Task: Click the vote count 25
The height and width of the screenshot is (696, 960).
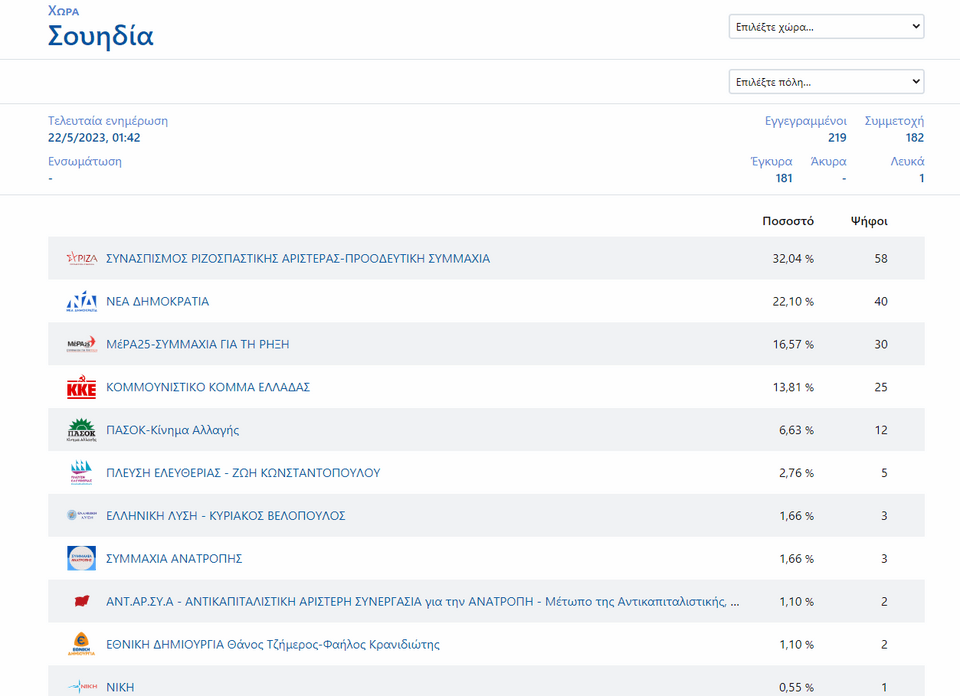Action: coord(881,387)
